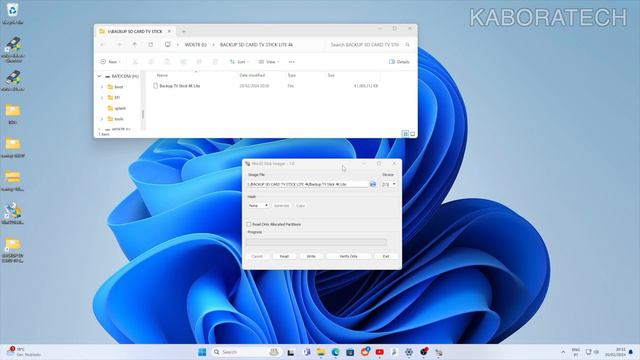
Task: Sort by the Type column header
Action: coord(291,76)
